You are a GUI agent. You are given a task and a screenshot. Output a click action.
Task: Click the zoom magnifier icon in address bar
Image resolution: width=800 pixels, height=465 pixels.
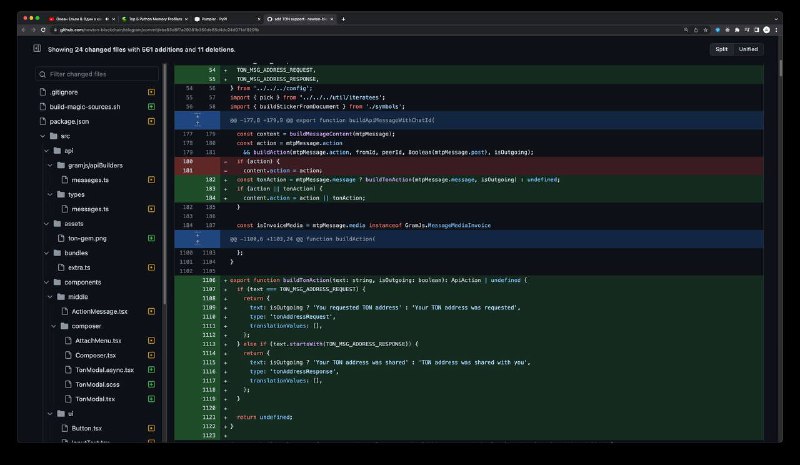(x=686, y=30)
